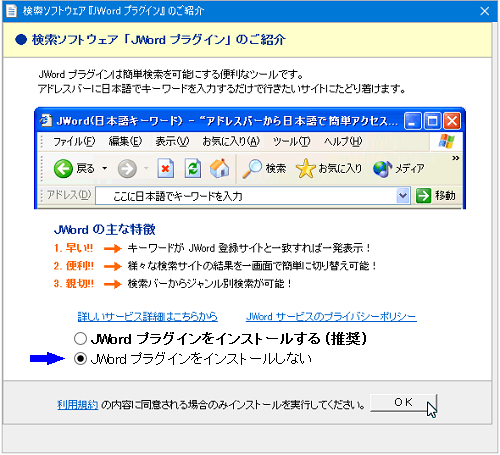Click the feature text 2. 便利!!
500x455 pixels.
[74, 266]
